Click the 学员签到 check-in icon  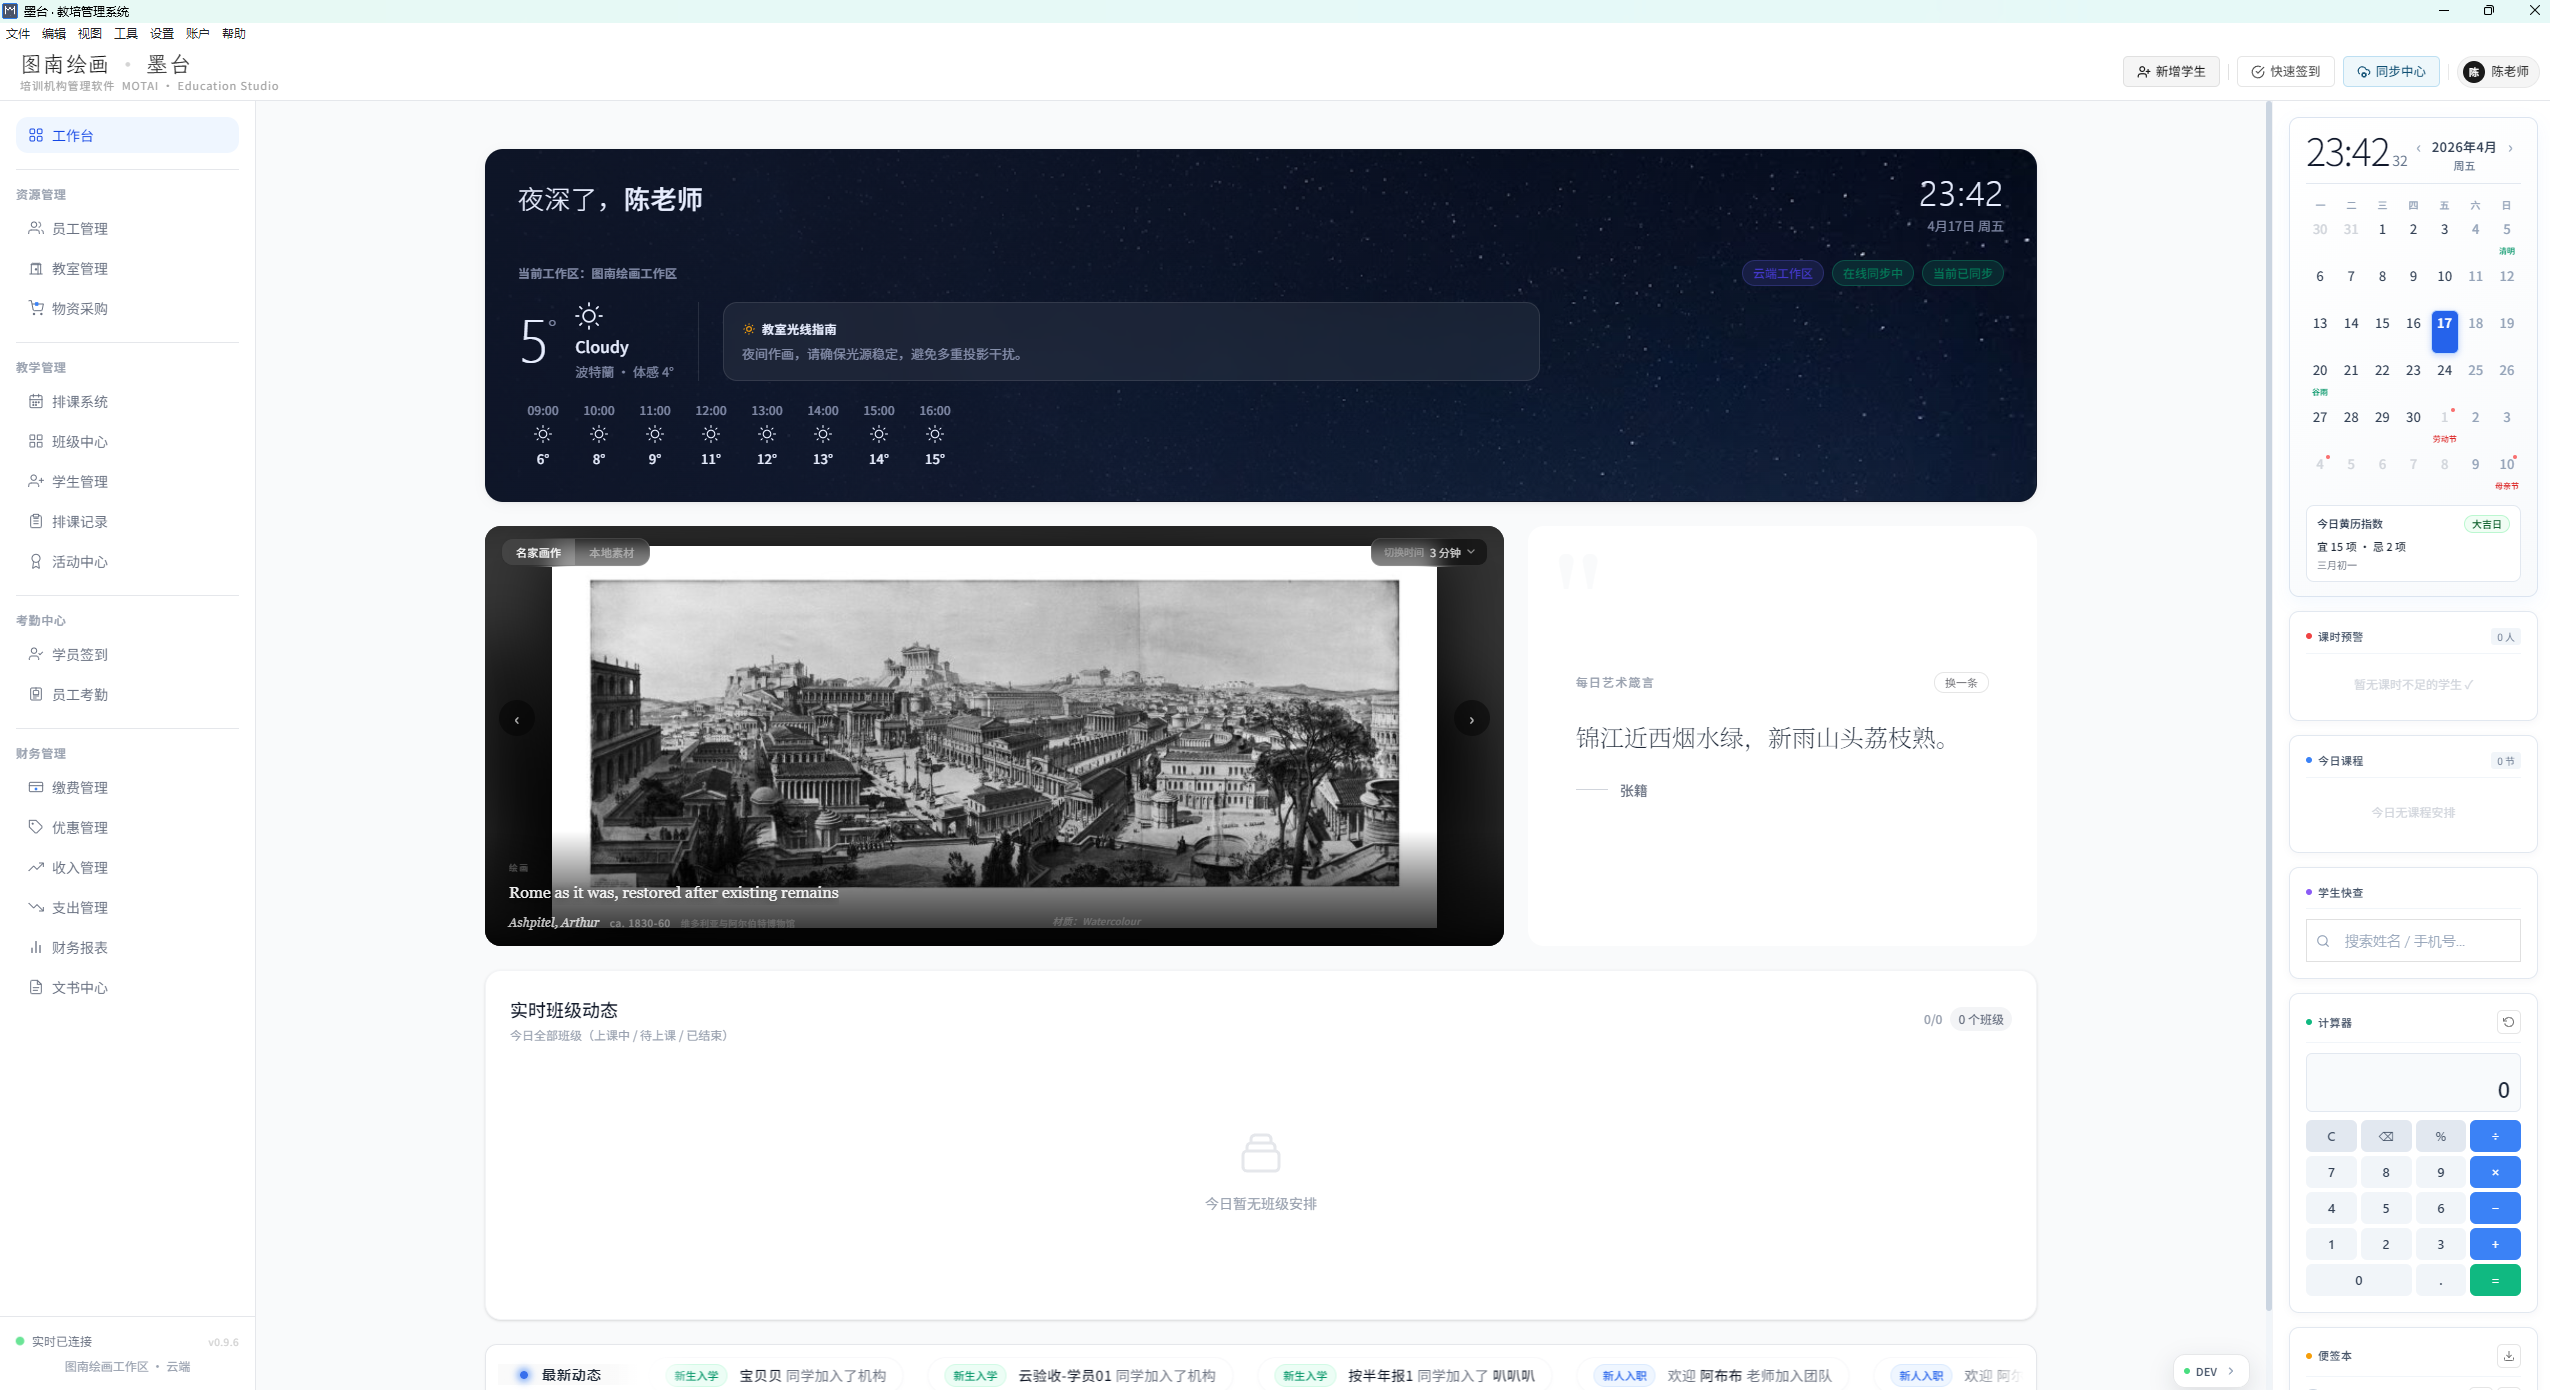click(x=36, y=654)
